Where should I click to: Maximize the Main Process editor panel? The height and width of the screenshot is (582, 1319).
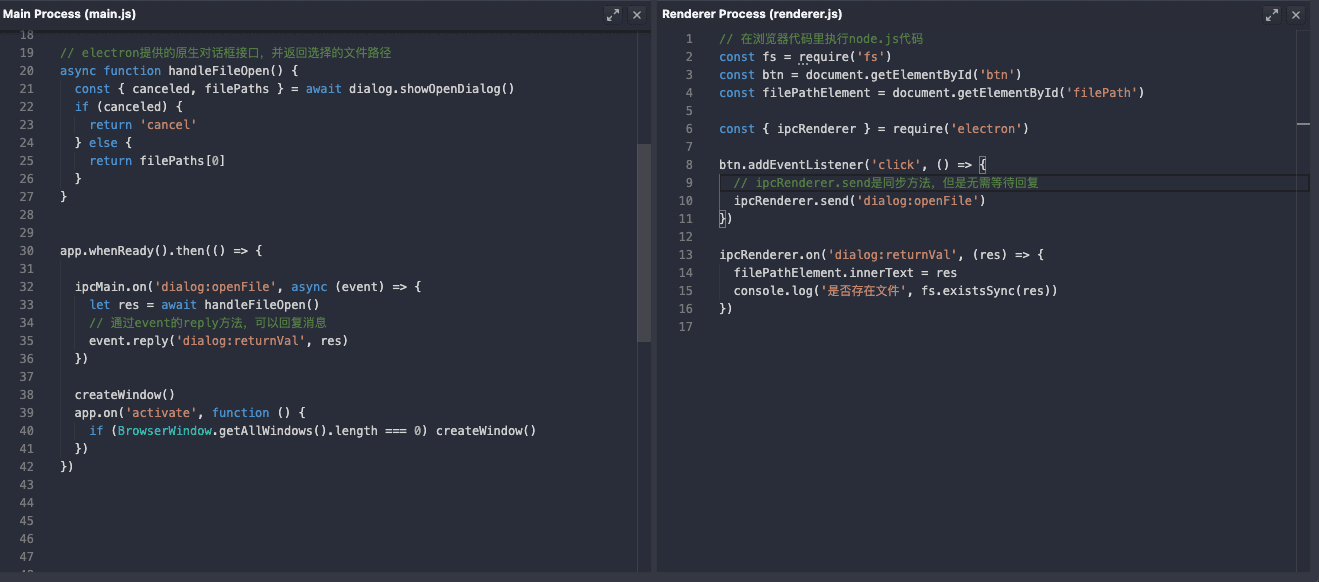613,15
